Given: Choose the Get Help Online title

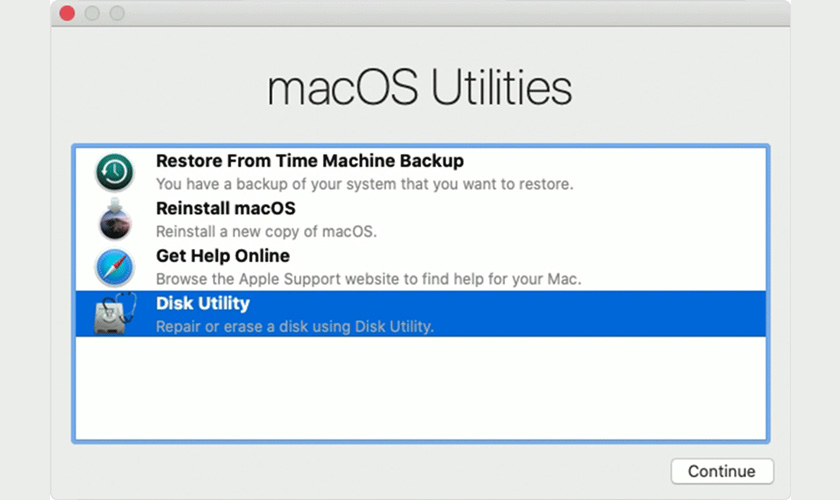Looking at the screenshot, I should coord(223,256).
